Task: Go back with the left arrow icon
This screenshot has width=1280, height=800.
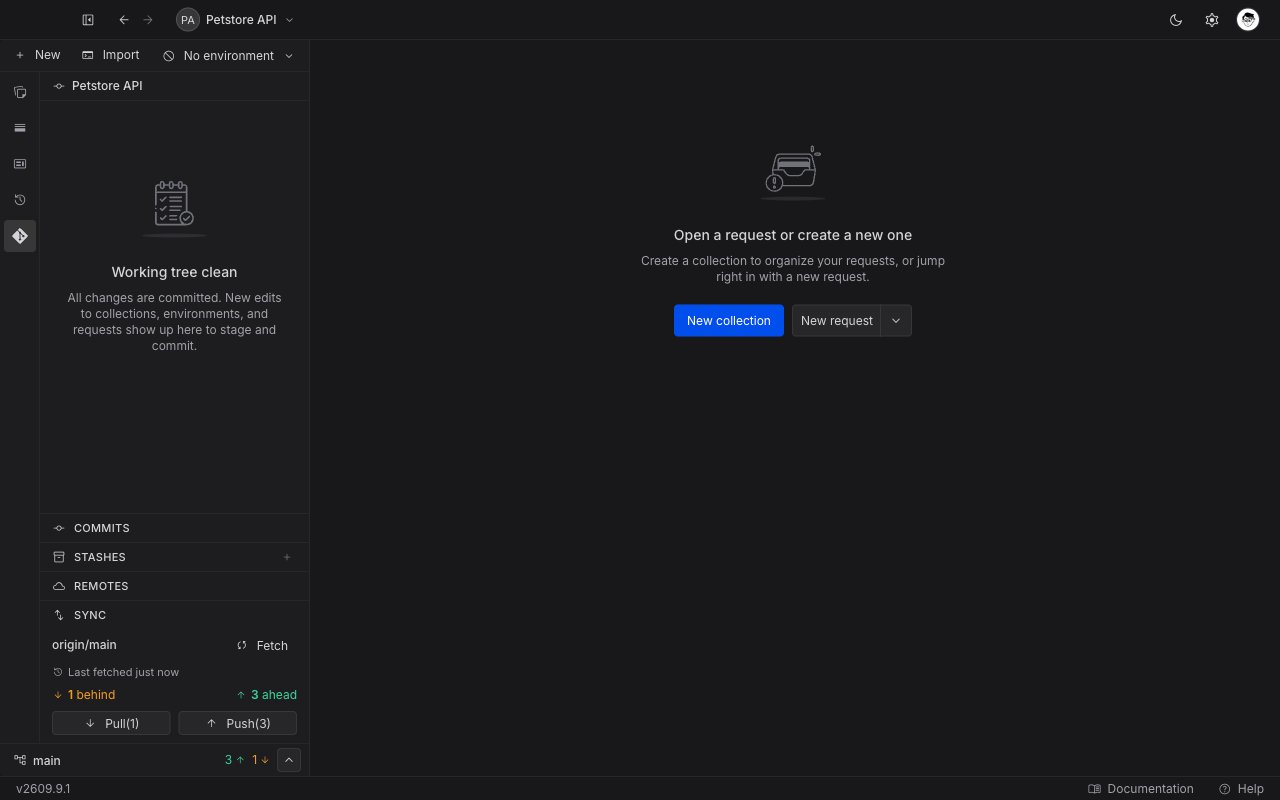Action: (x=124, y=20)
